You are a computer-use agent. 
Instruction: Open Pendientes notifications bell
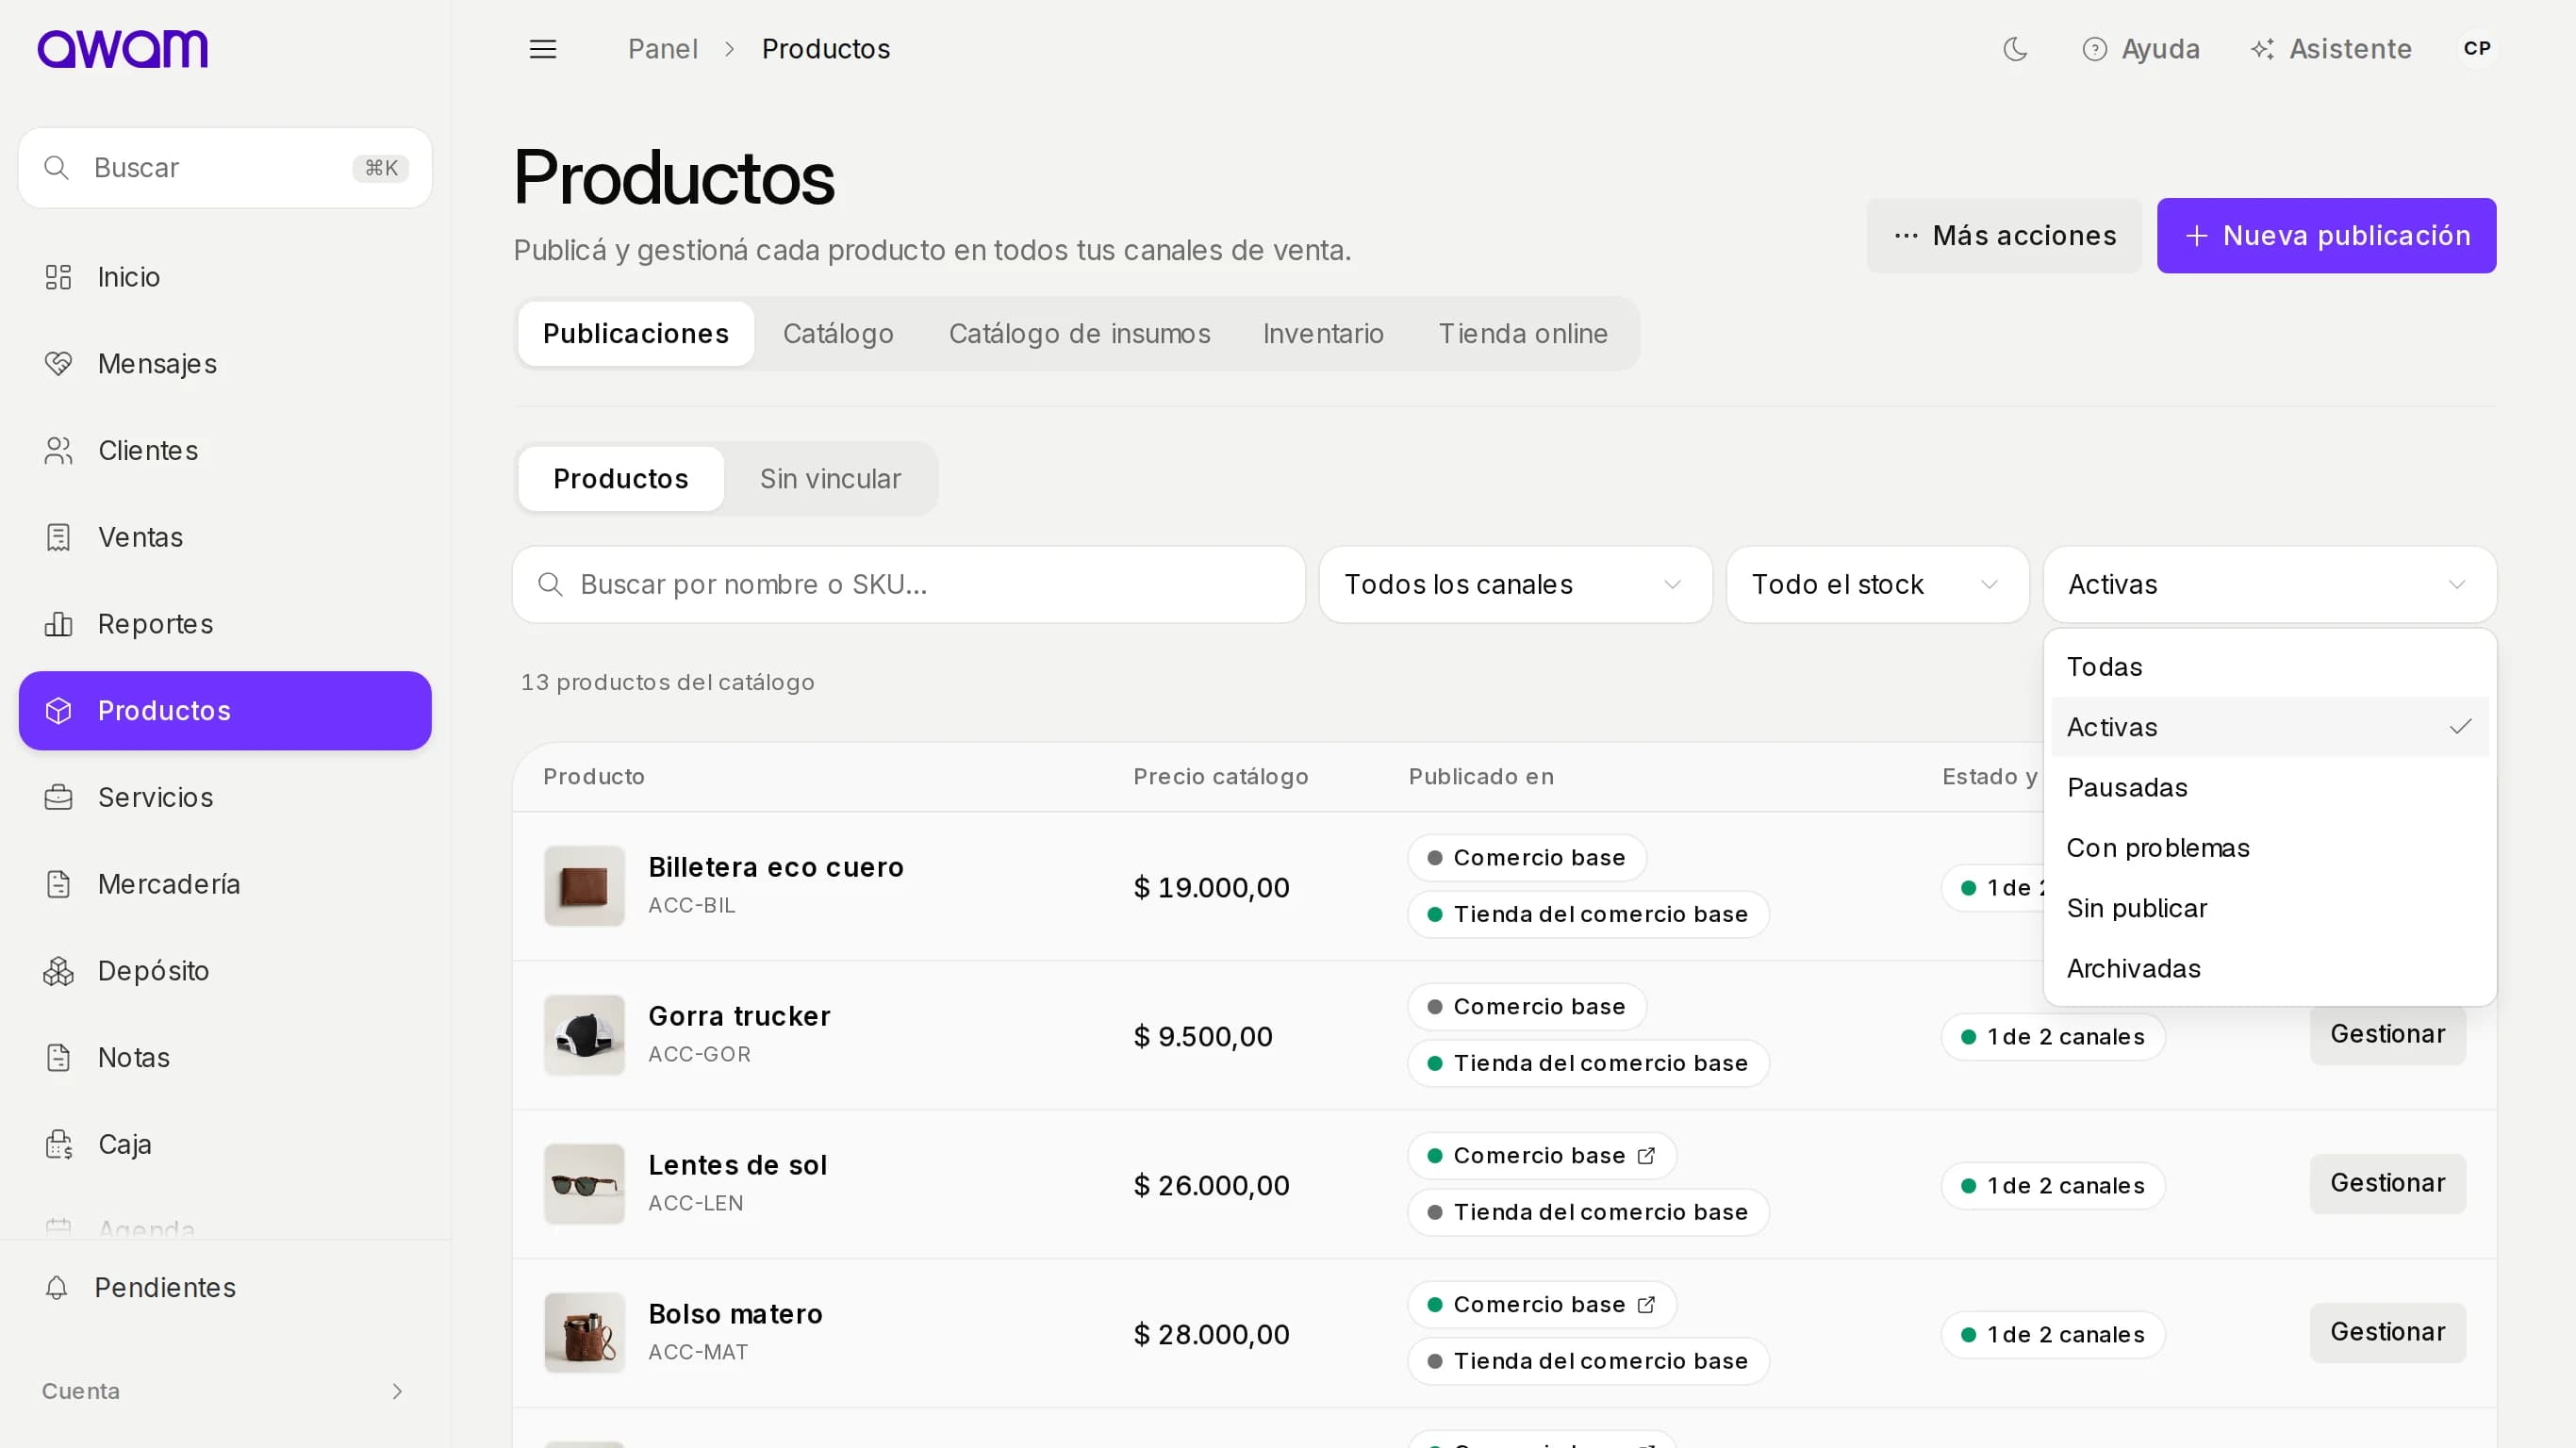tap(225, 1287)
